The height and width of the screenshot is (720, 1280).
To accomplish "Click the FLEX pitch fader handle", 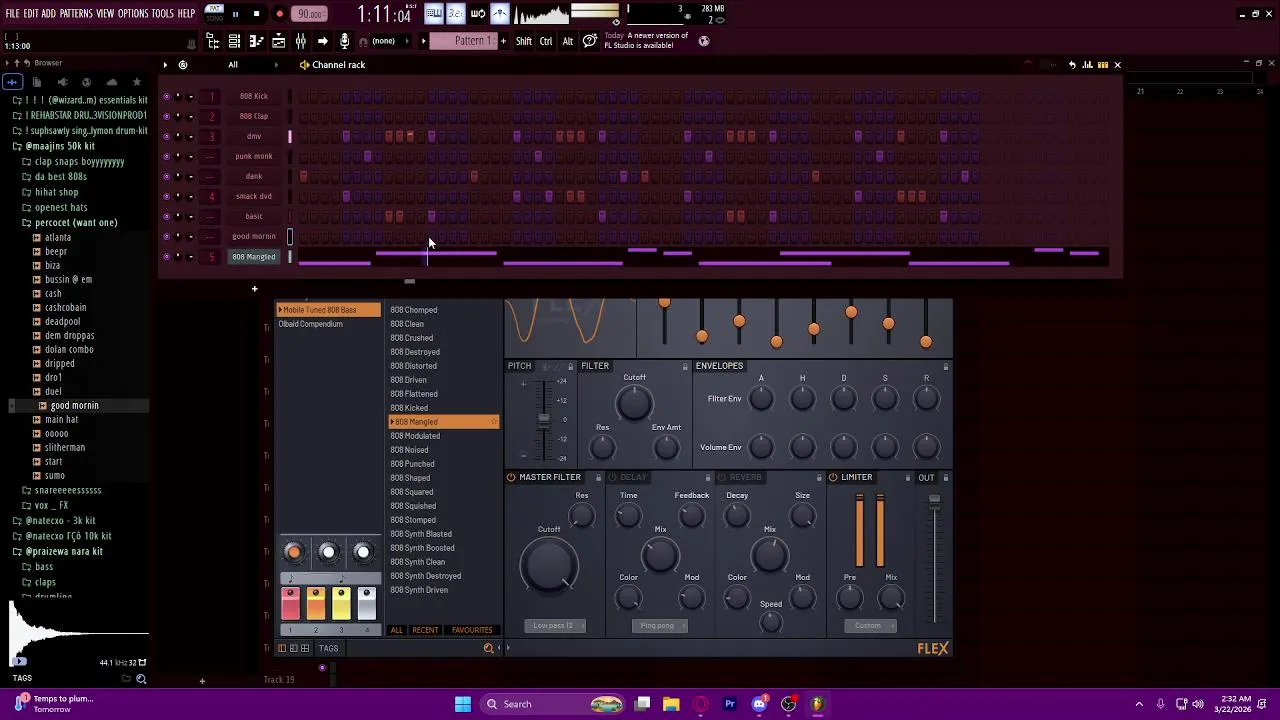I will coord(543,419).
